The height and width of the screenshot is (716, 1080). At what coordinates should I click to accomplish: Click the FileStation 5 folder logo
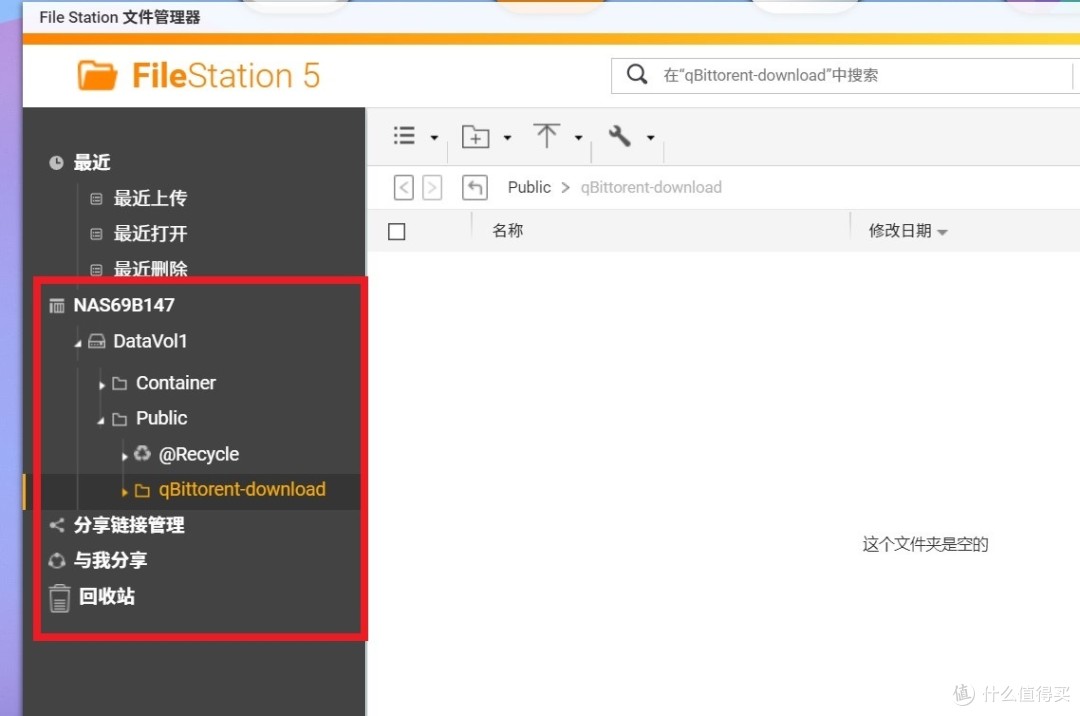point(97,76)
